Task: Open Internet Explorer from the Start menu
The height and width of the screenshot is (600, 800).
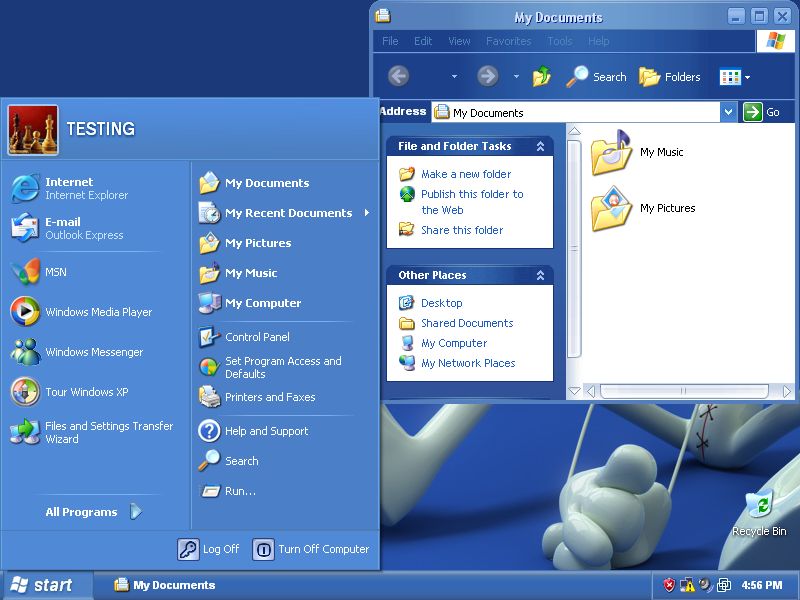Action: pos(70,188)
